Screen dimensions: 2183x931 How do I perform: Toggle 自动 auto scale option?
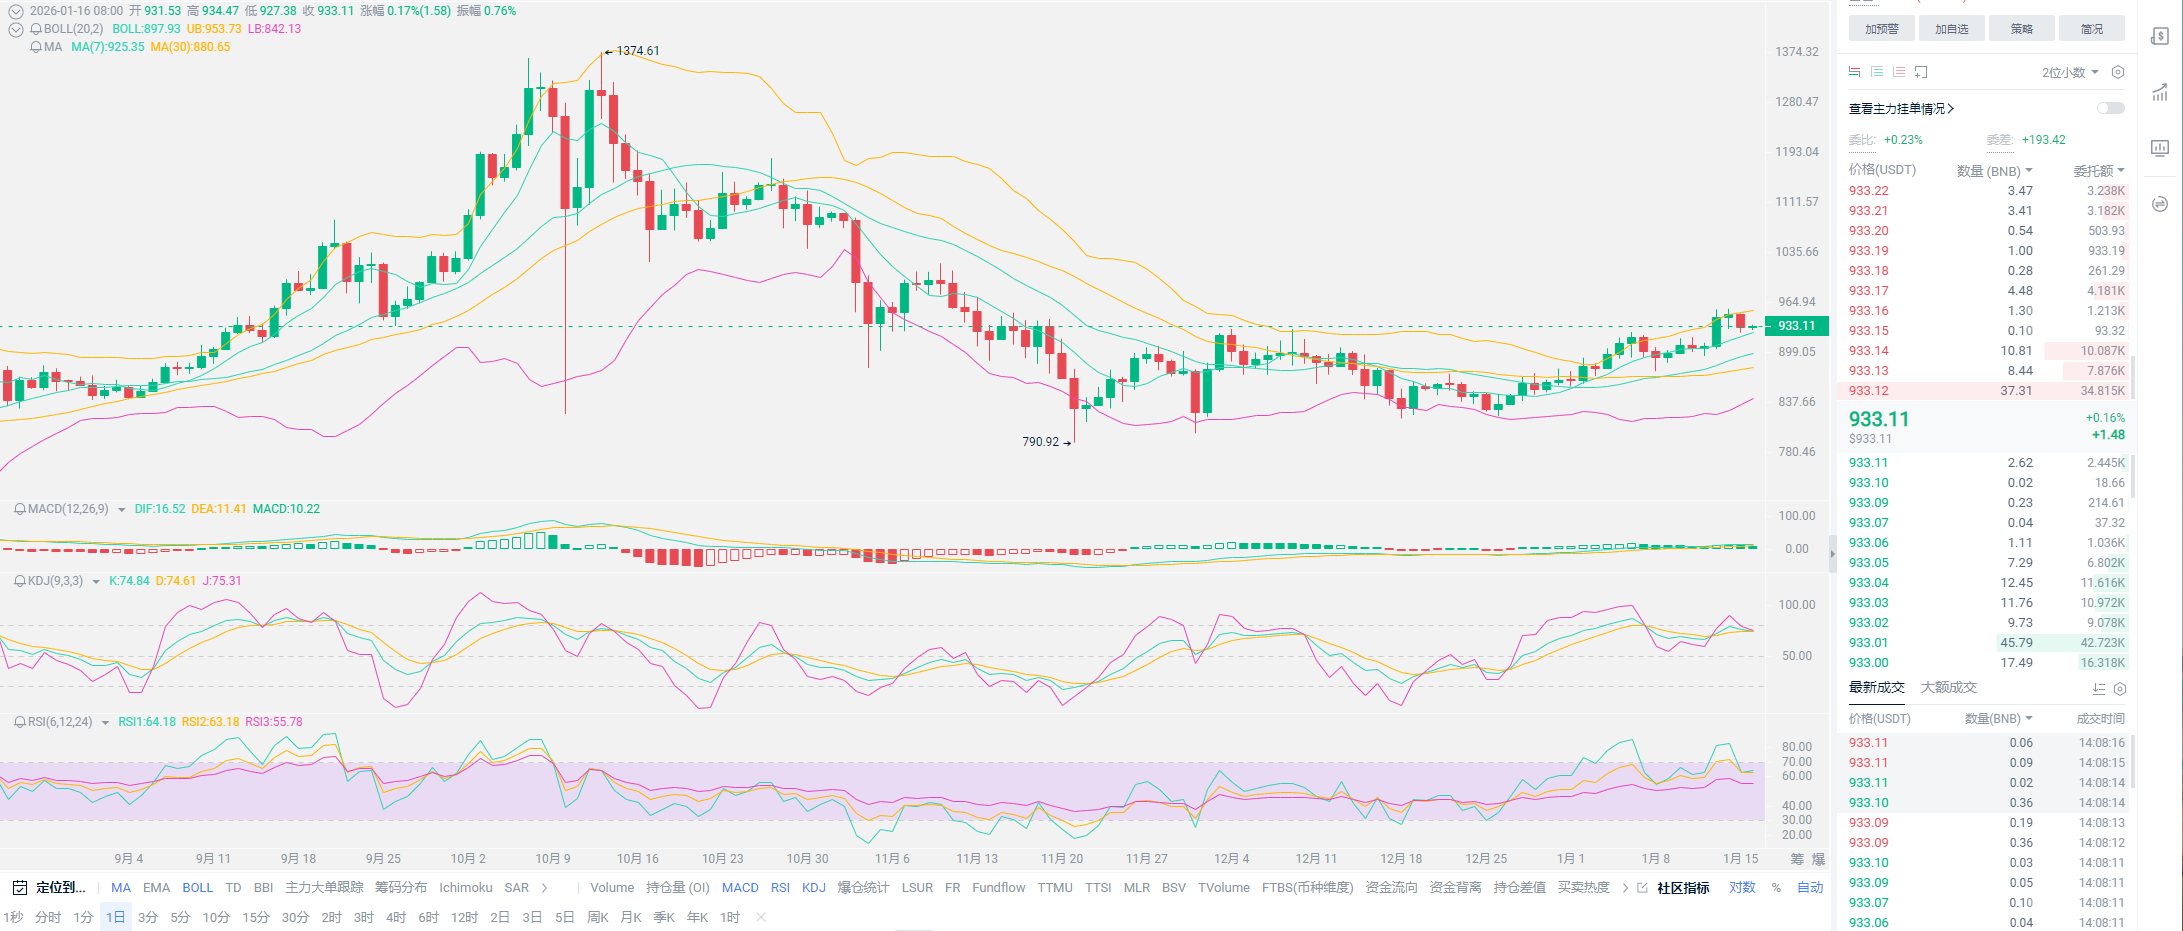pyautogui.click(x=1810, y=888)
